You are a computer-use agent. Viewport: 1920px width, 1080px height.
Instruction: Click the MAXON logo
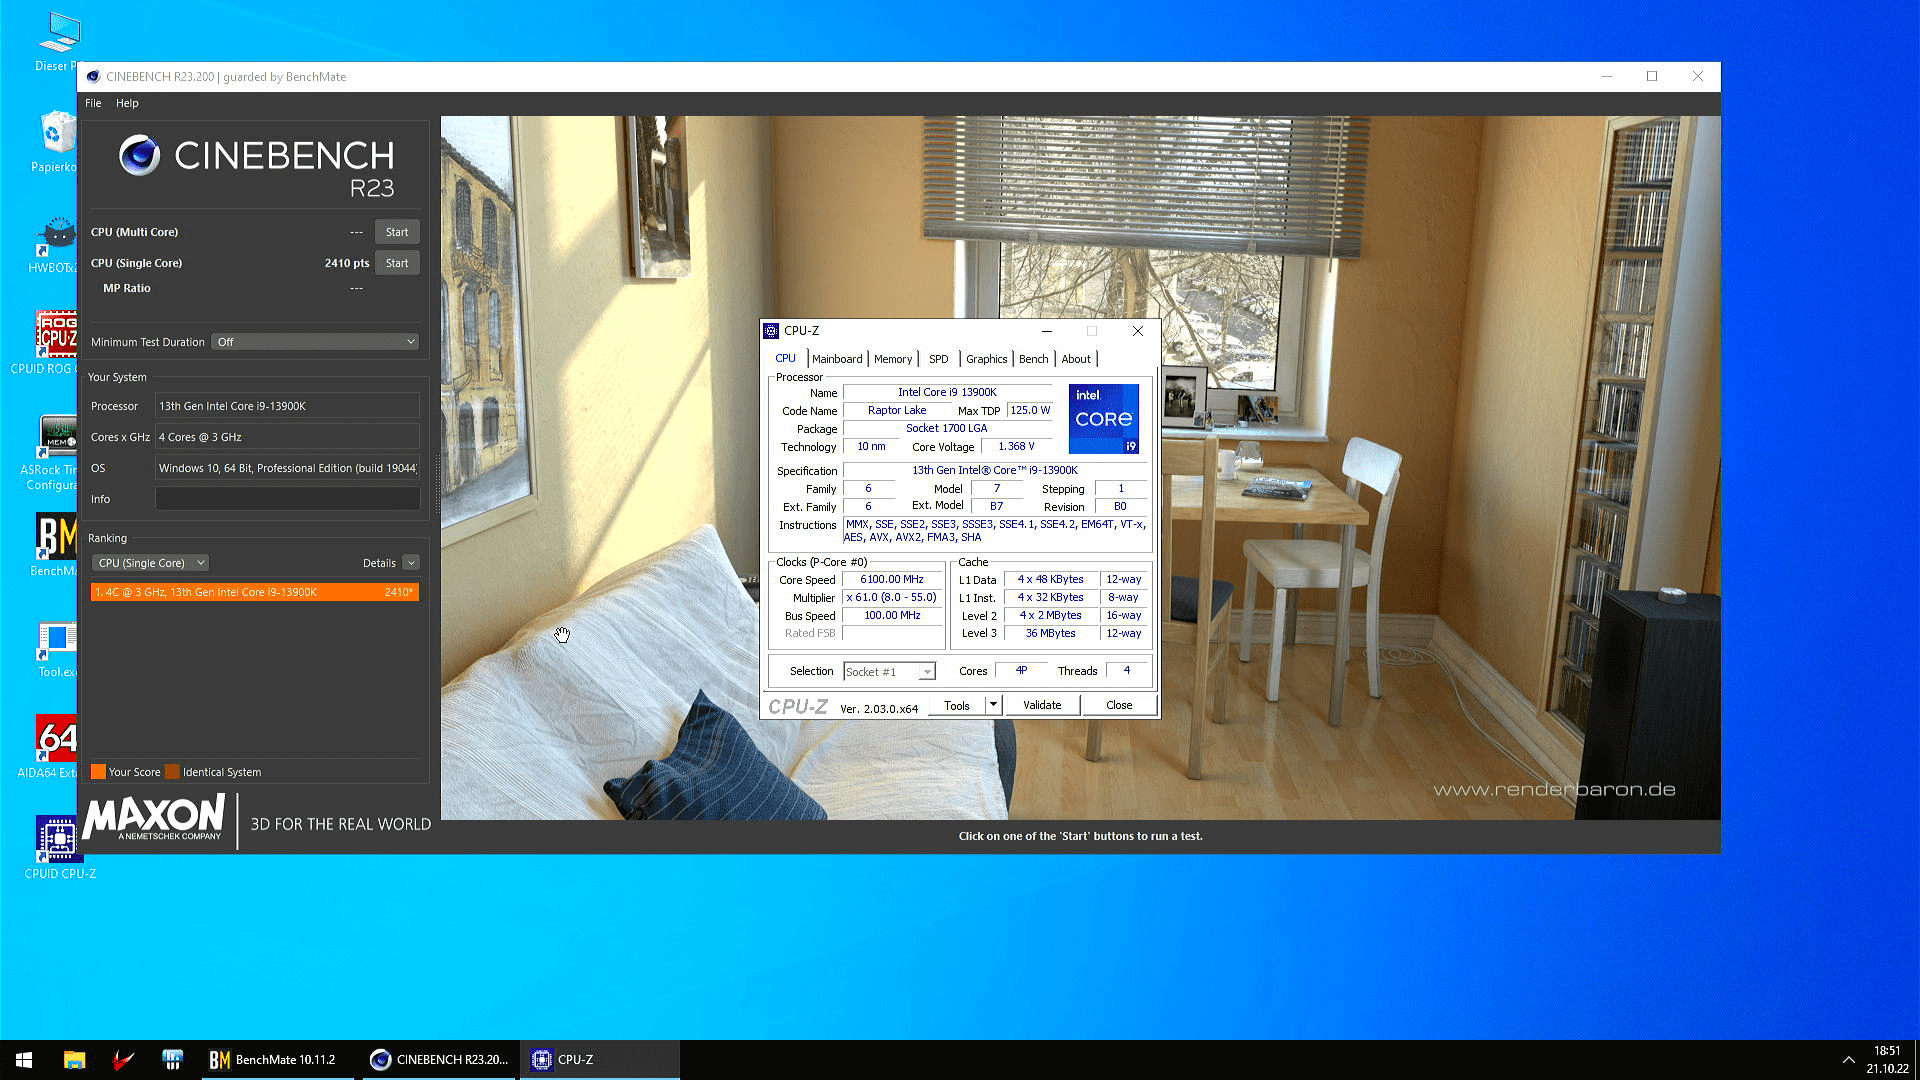point(155,817)
